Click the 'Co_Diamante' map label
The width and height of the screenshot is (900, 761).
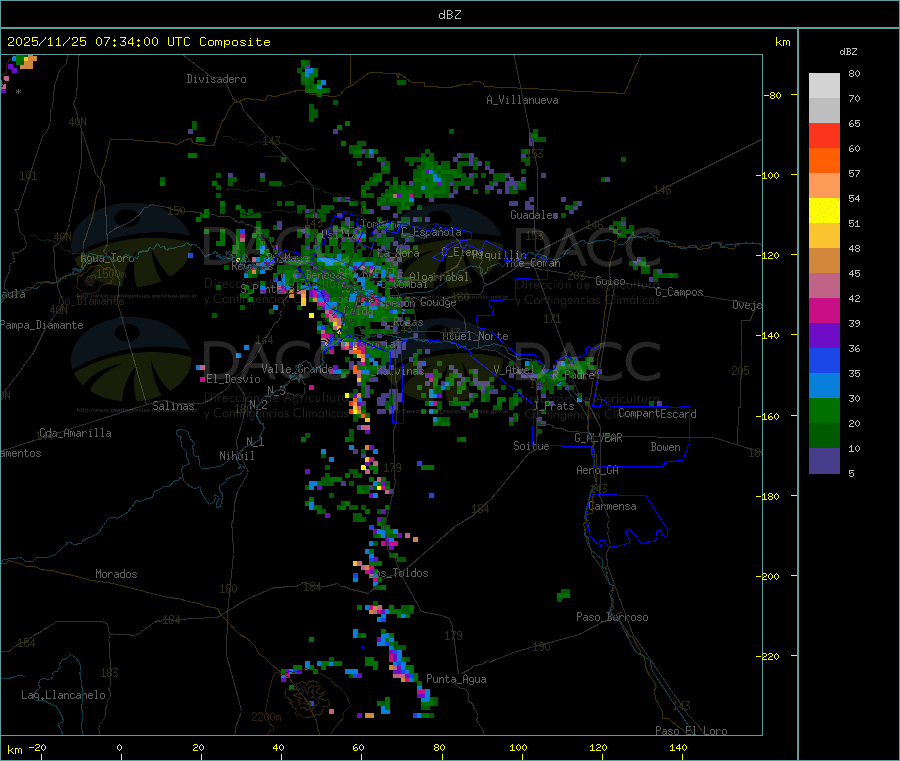pos(91,301)
